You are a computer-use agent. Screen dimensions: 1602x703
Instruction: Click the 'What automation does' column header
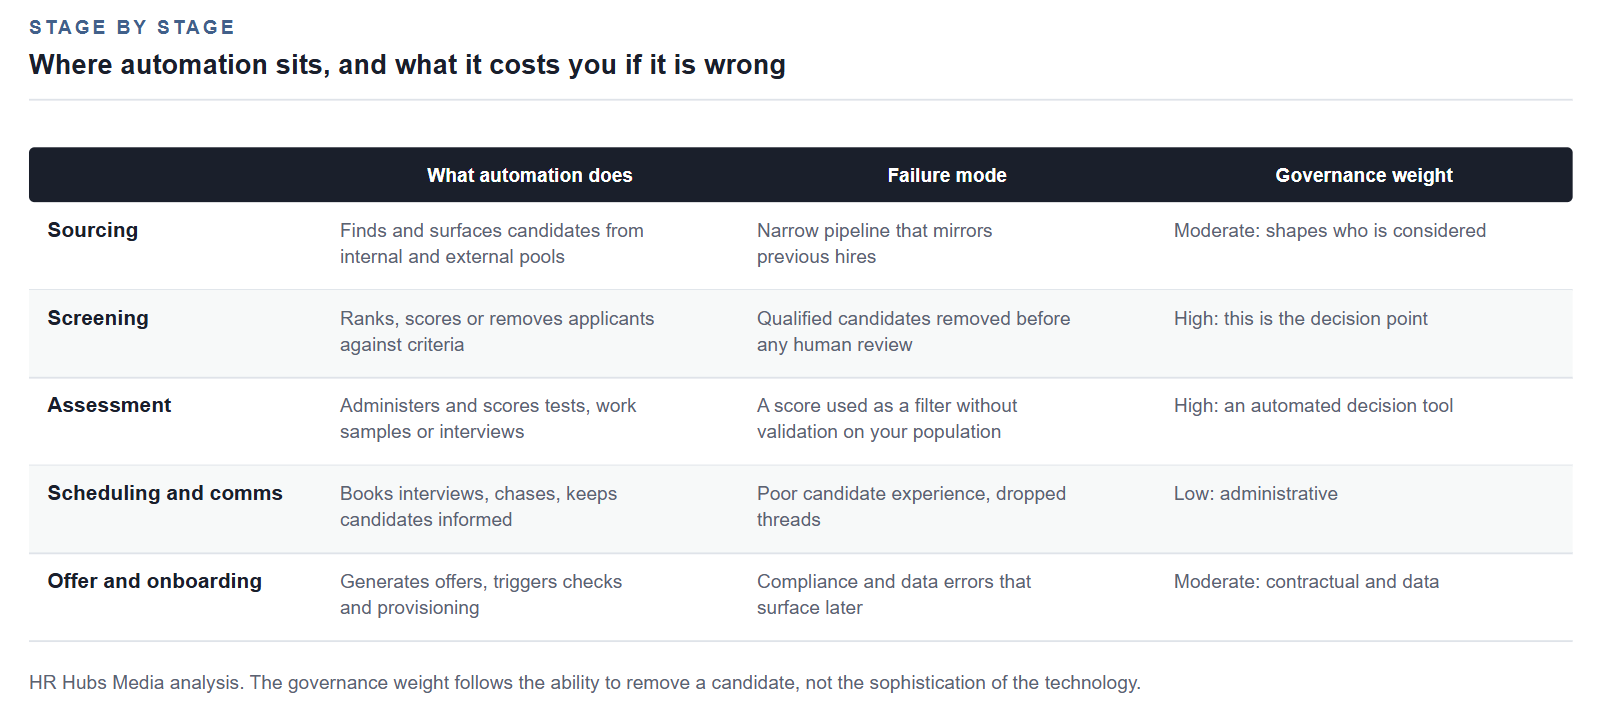[530, 175]
